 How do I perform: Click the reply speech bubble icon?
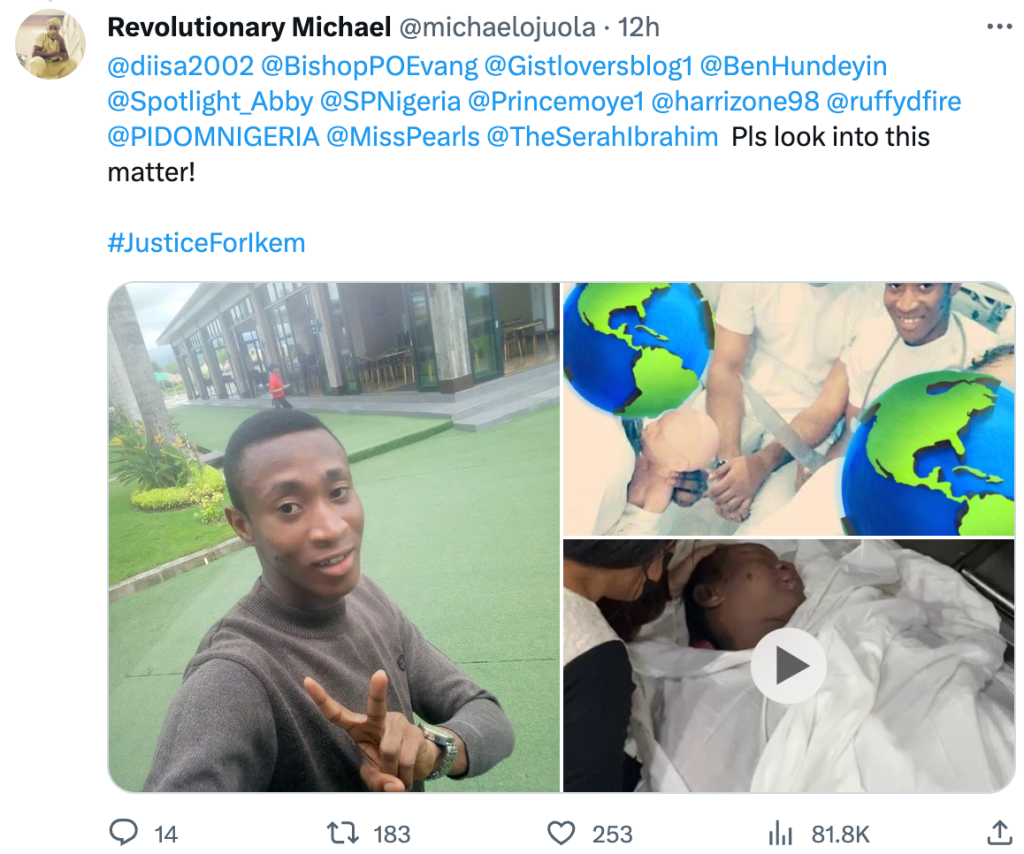(123, 833)
